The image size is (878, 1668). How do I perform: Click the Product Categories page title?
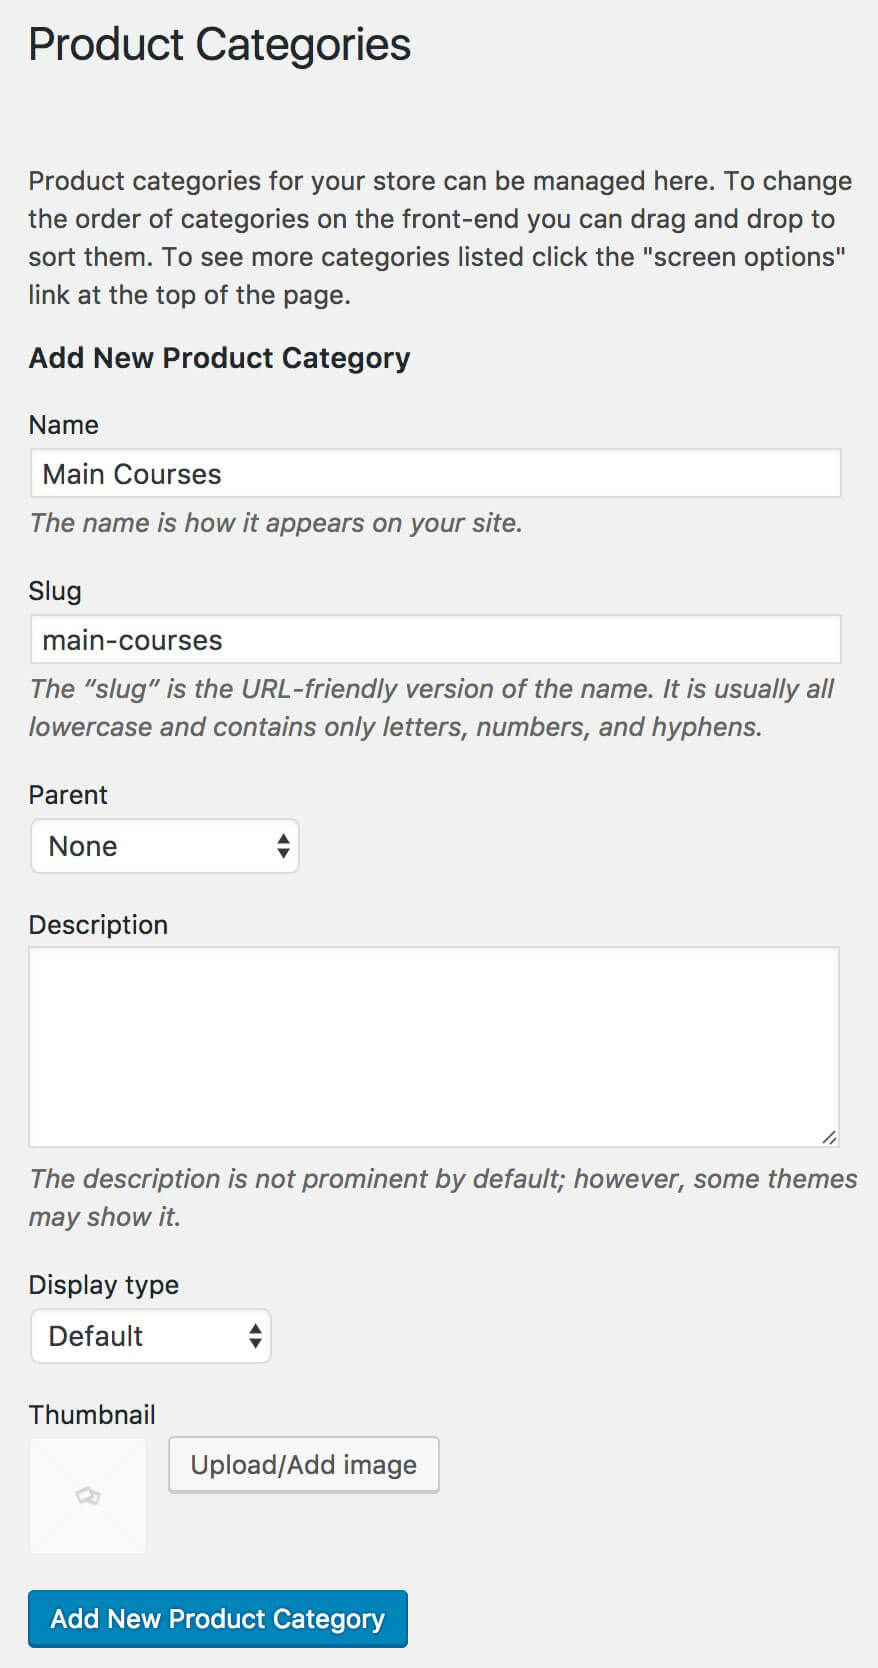point(220,45)
